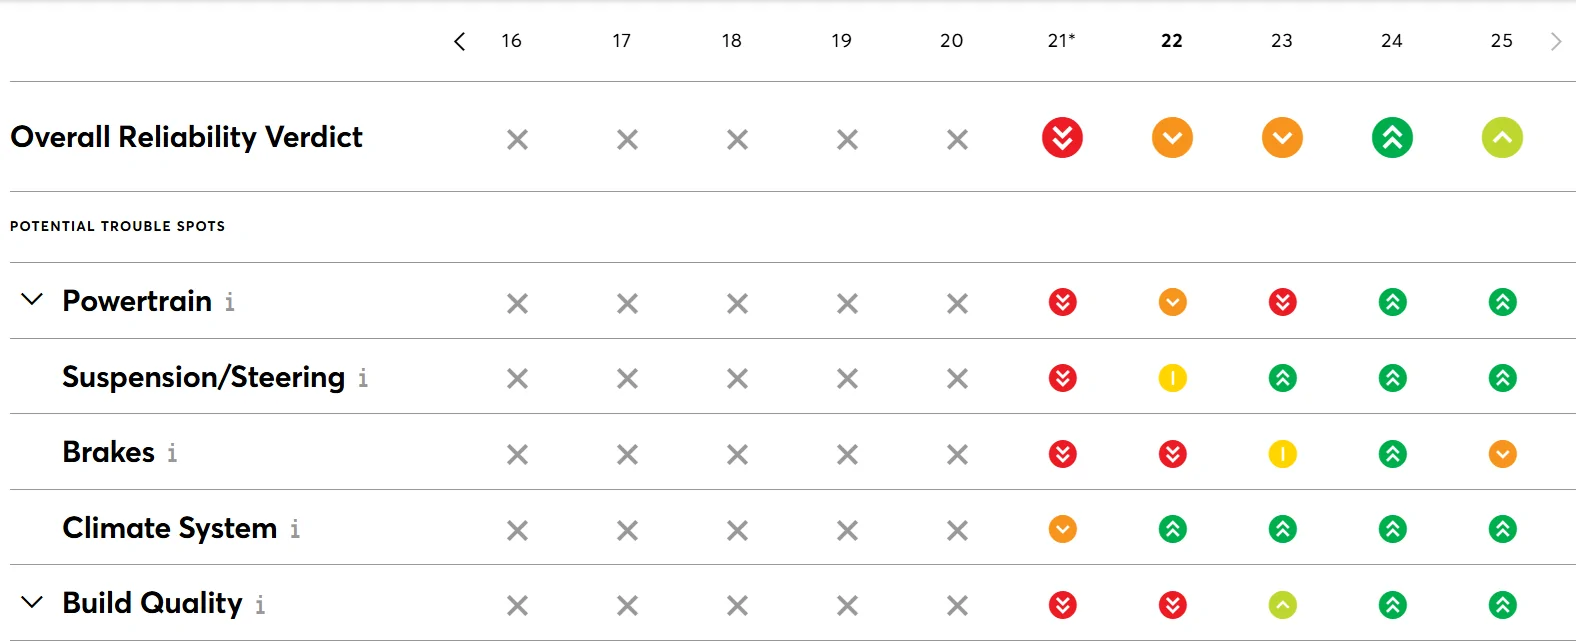This screenshot has height=641, width=1576.
Task: Select the model year 22 column header
Action: point(1172,41)
